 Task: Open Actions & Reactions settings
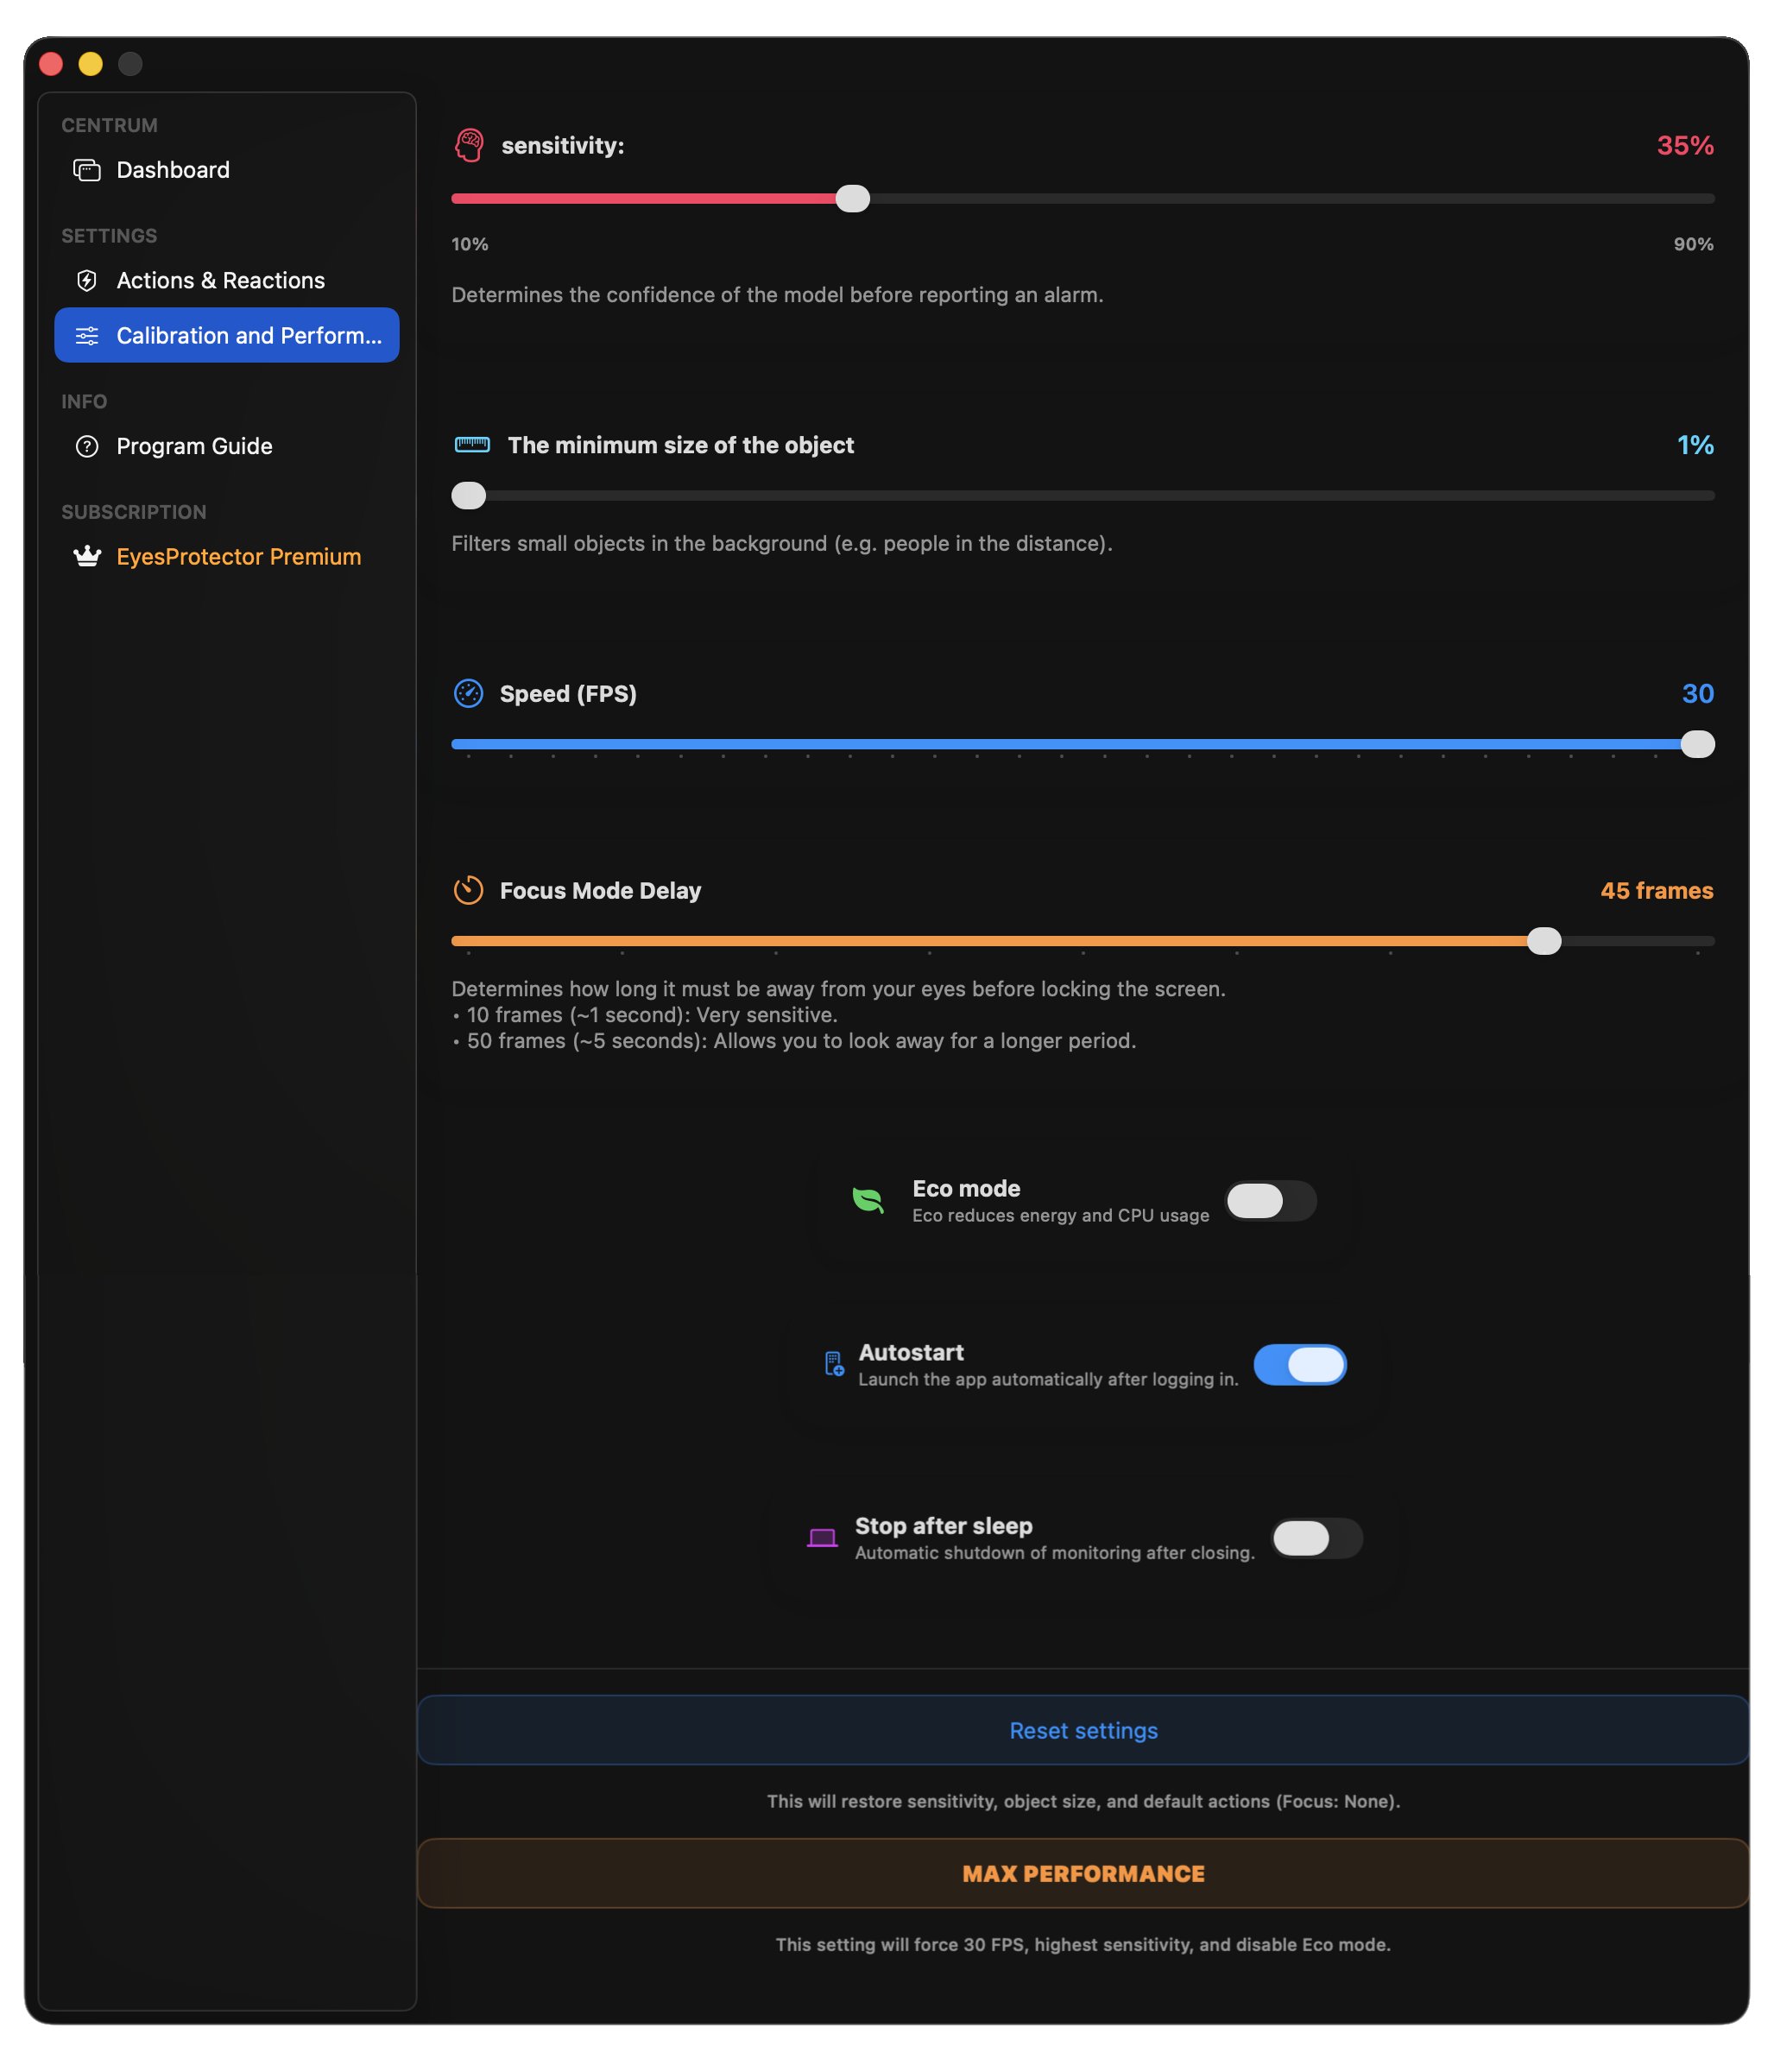220,280
